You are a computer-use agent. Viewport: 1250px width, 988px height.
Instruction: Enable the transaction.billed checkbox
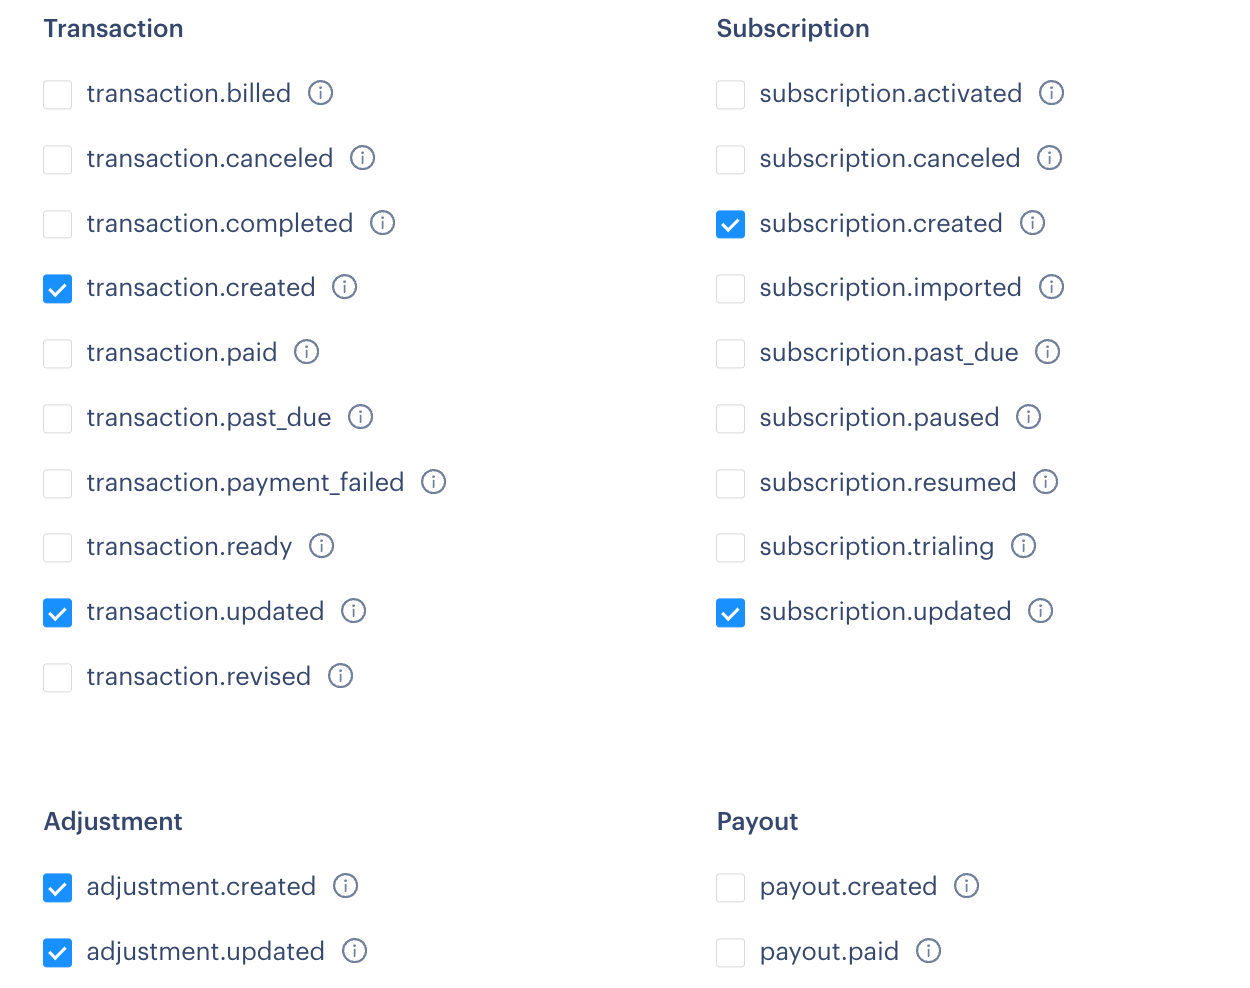point(58,95)
